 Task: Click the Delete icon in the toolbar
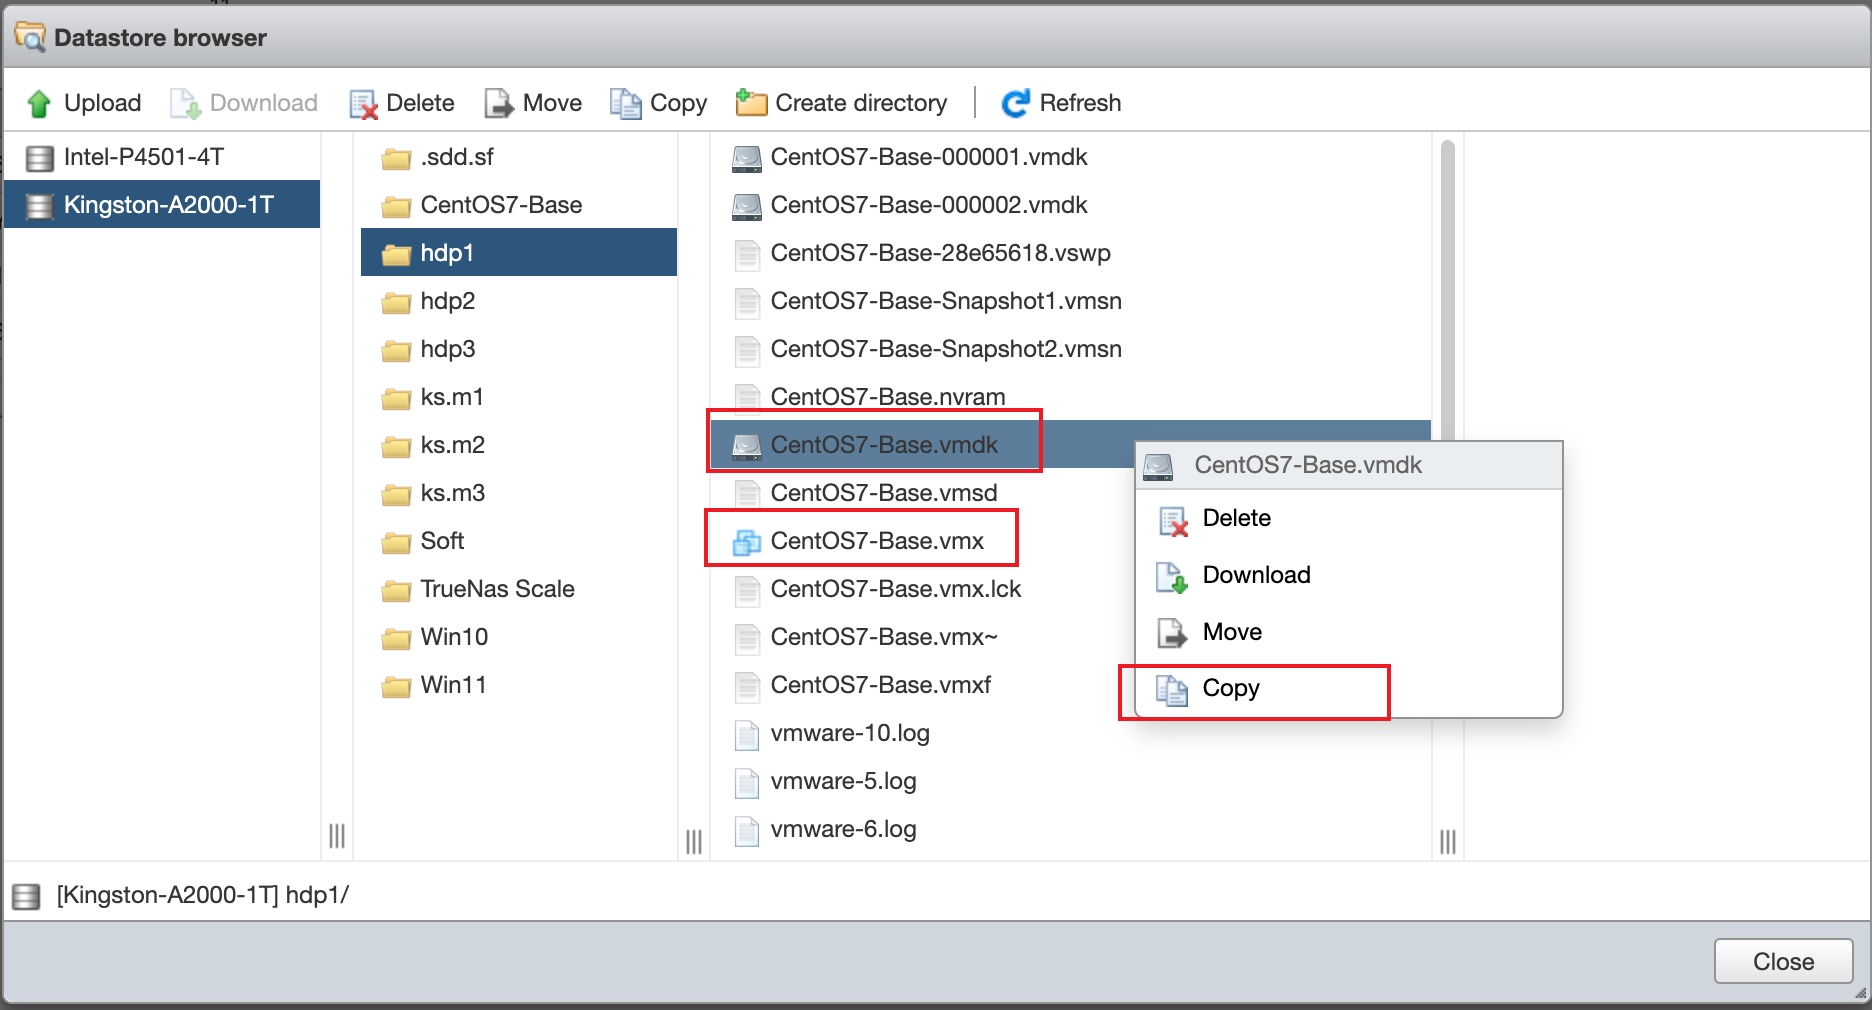click(363, 103)
